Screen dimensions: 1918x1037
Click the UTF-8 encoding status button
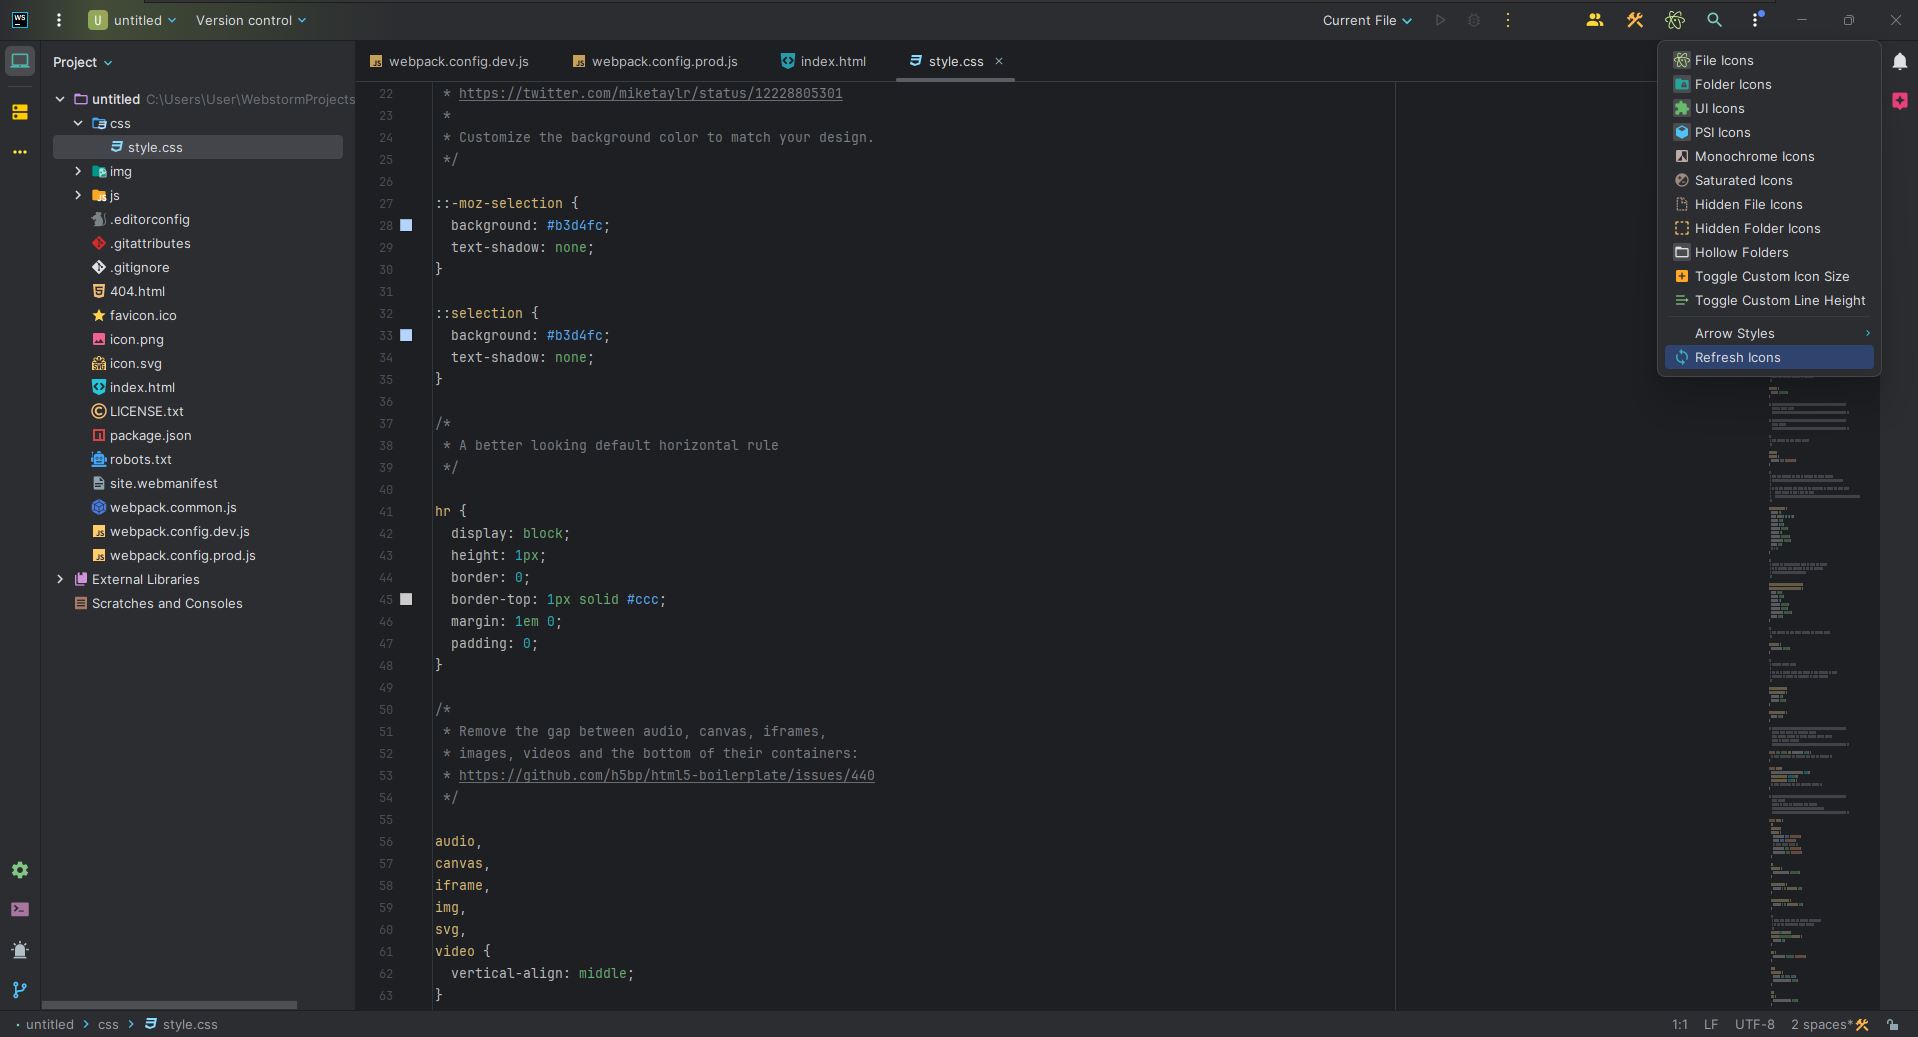tap(1754, 1025)
